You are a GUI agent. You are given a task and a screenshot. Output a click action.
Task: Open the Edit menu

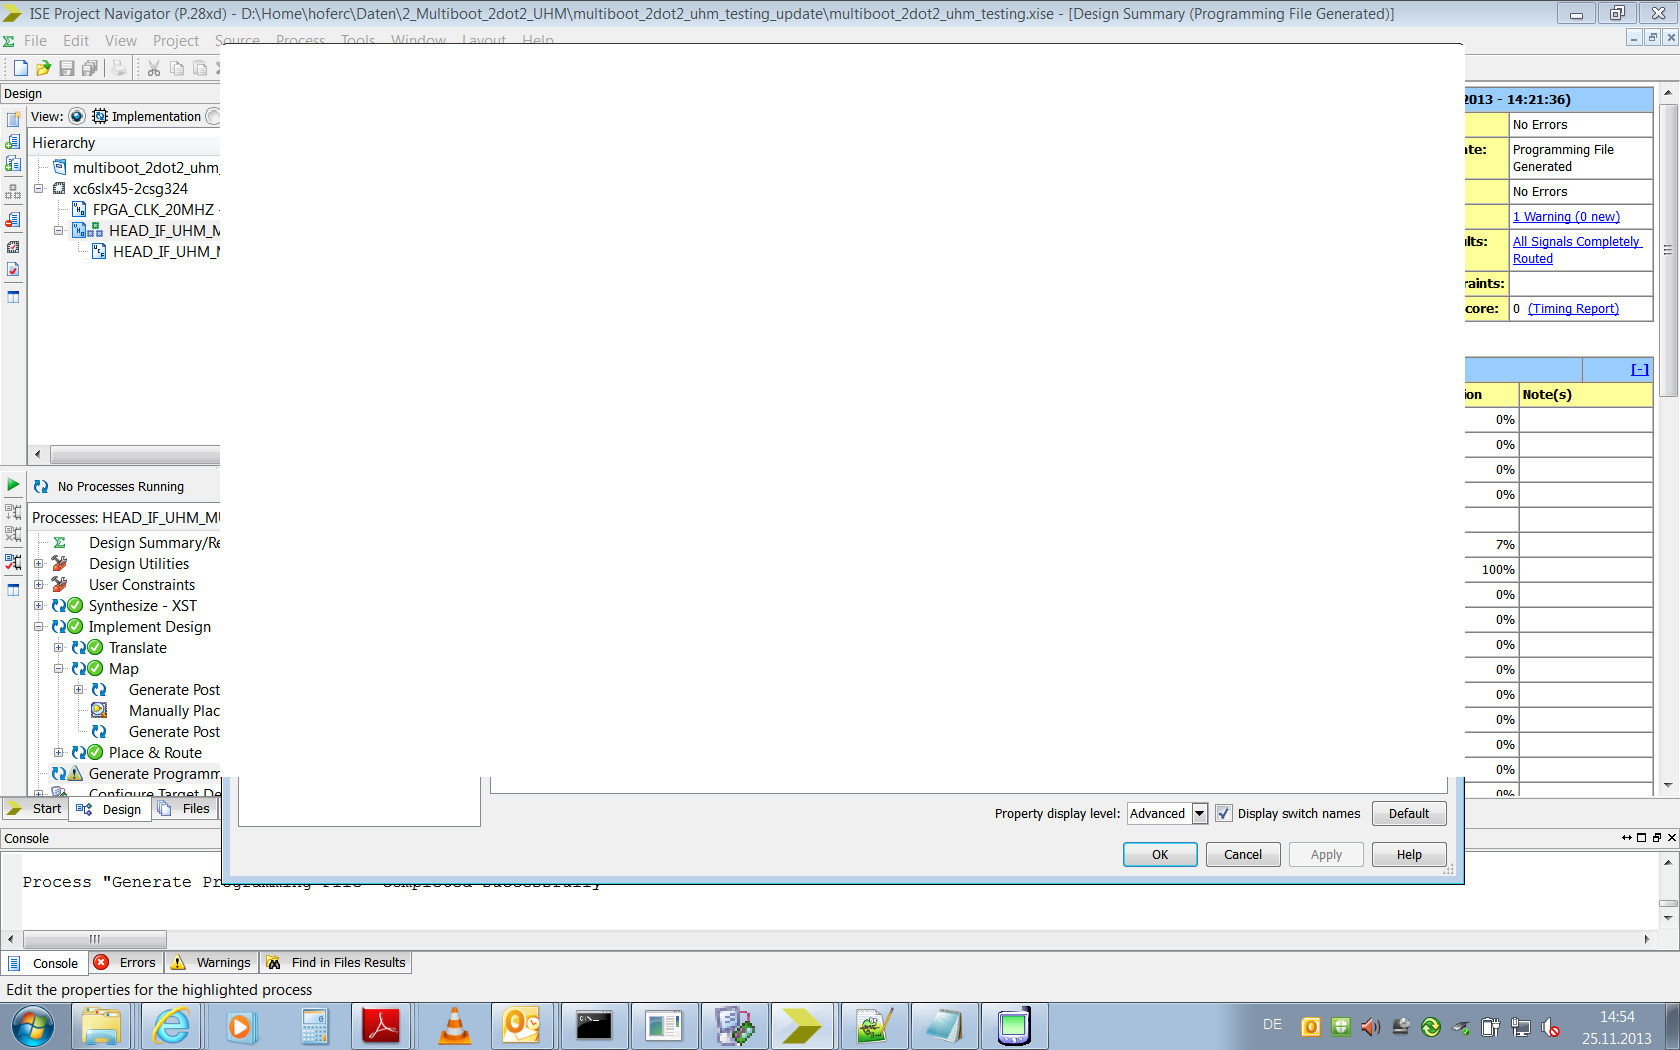point(76,41)
